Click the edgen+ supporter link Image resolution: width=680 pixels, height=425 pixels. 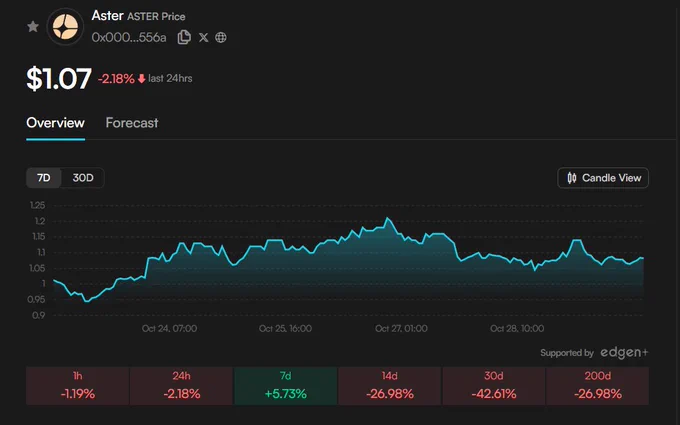624,353
